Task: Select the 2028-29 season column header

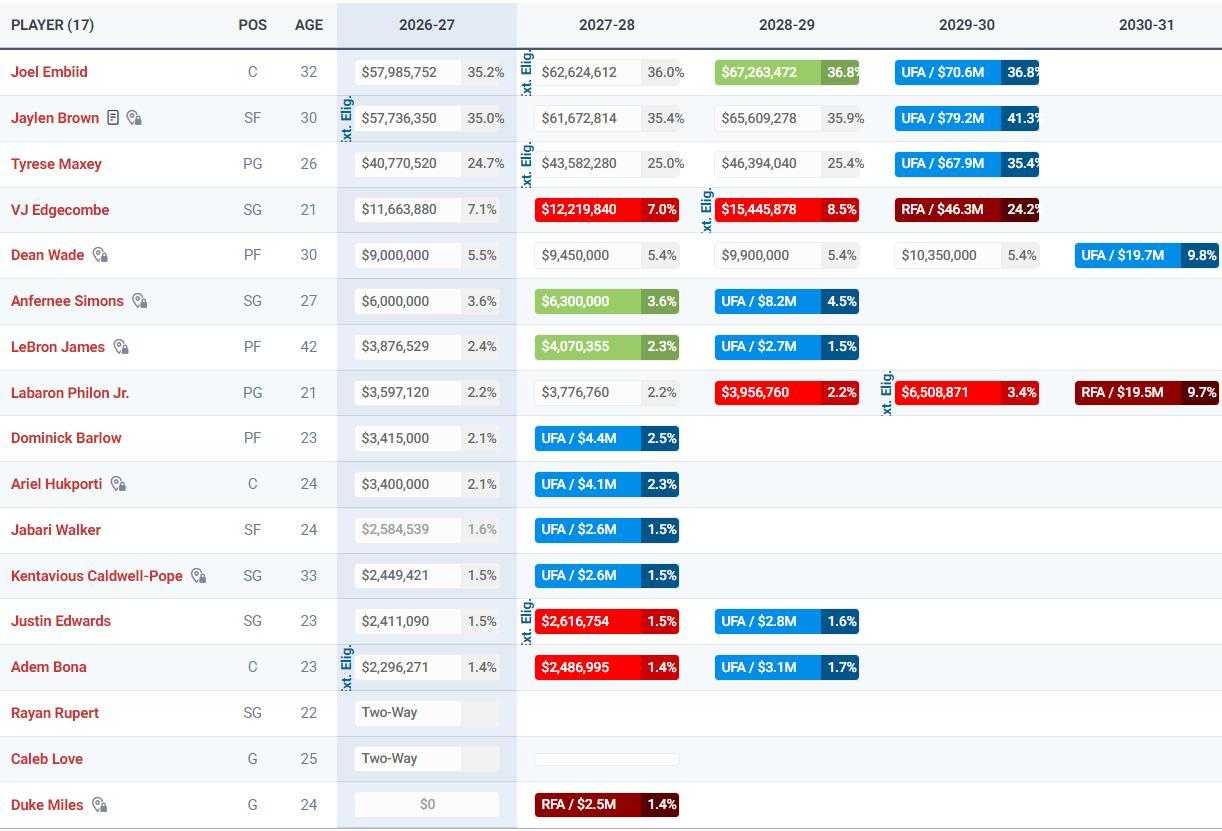Action: click(x=787, y=25)
